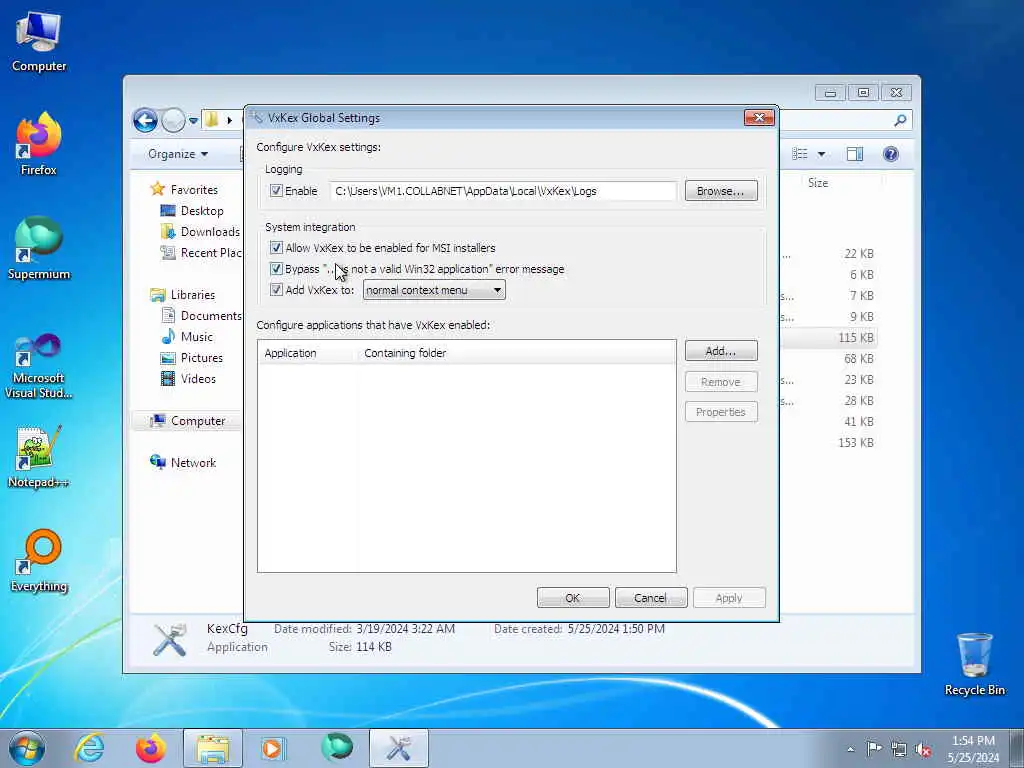The width and height of the screenshot is (1024, 768).
Task: Click the log folder path field
Action: [503, 191]
